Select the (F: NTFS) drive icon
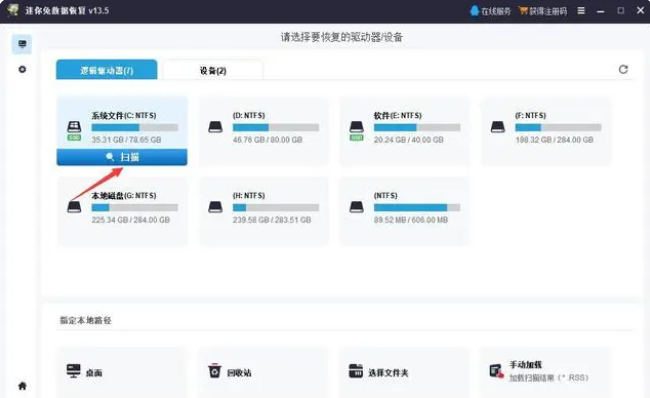Viewport: 650px width, 398px height. pos(497,127)
